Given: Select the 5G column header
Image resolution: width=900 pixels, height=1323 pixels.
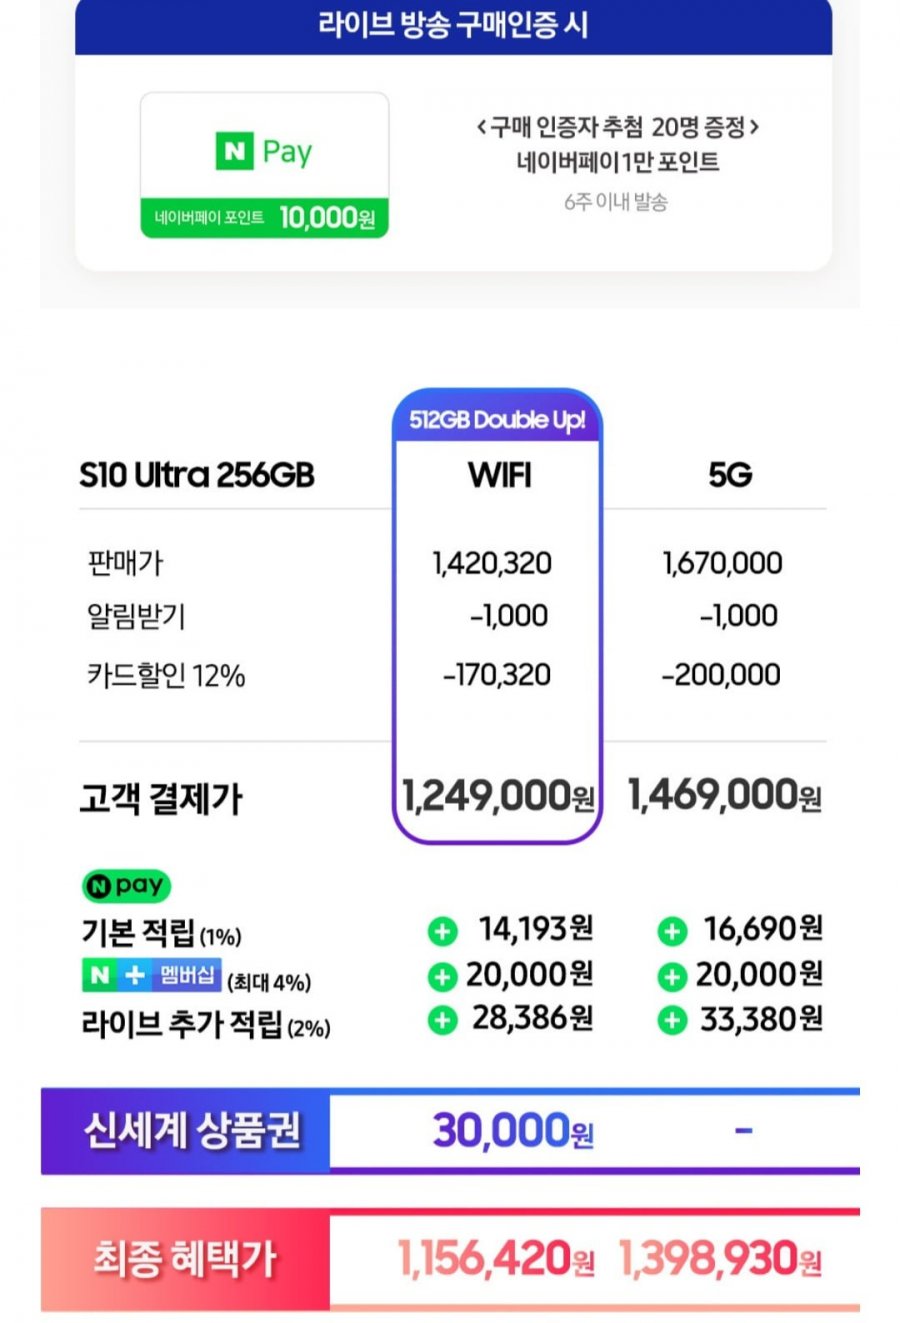Looking at the screenshot, I should (x=730, y=475).
